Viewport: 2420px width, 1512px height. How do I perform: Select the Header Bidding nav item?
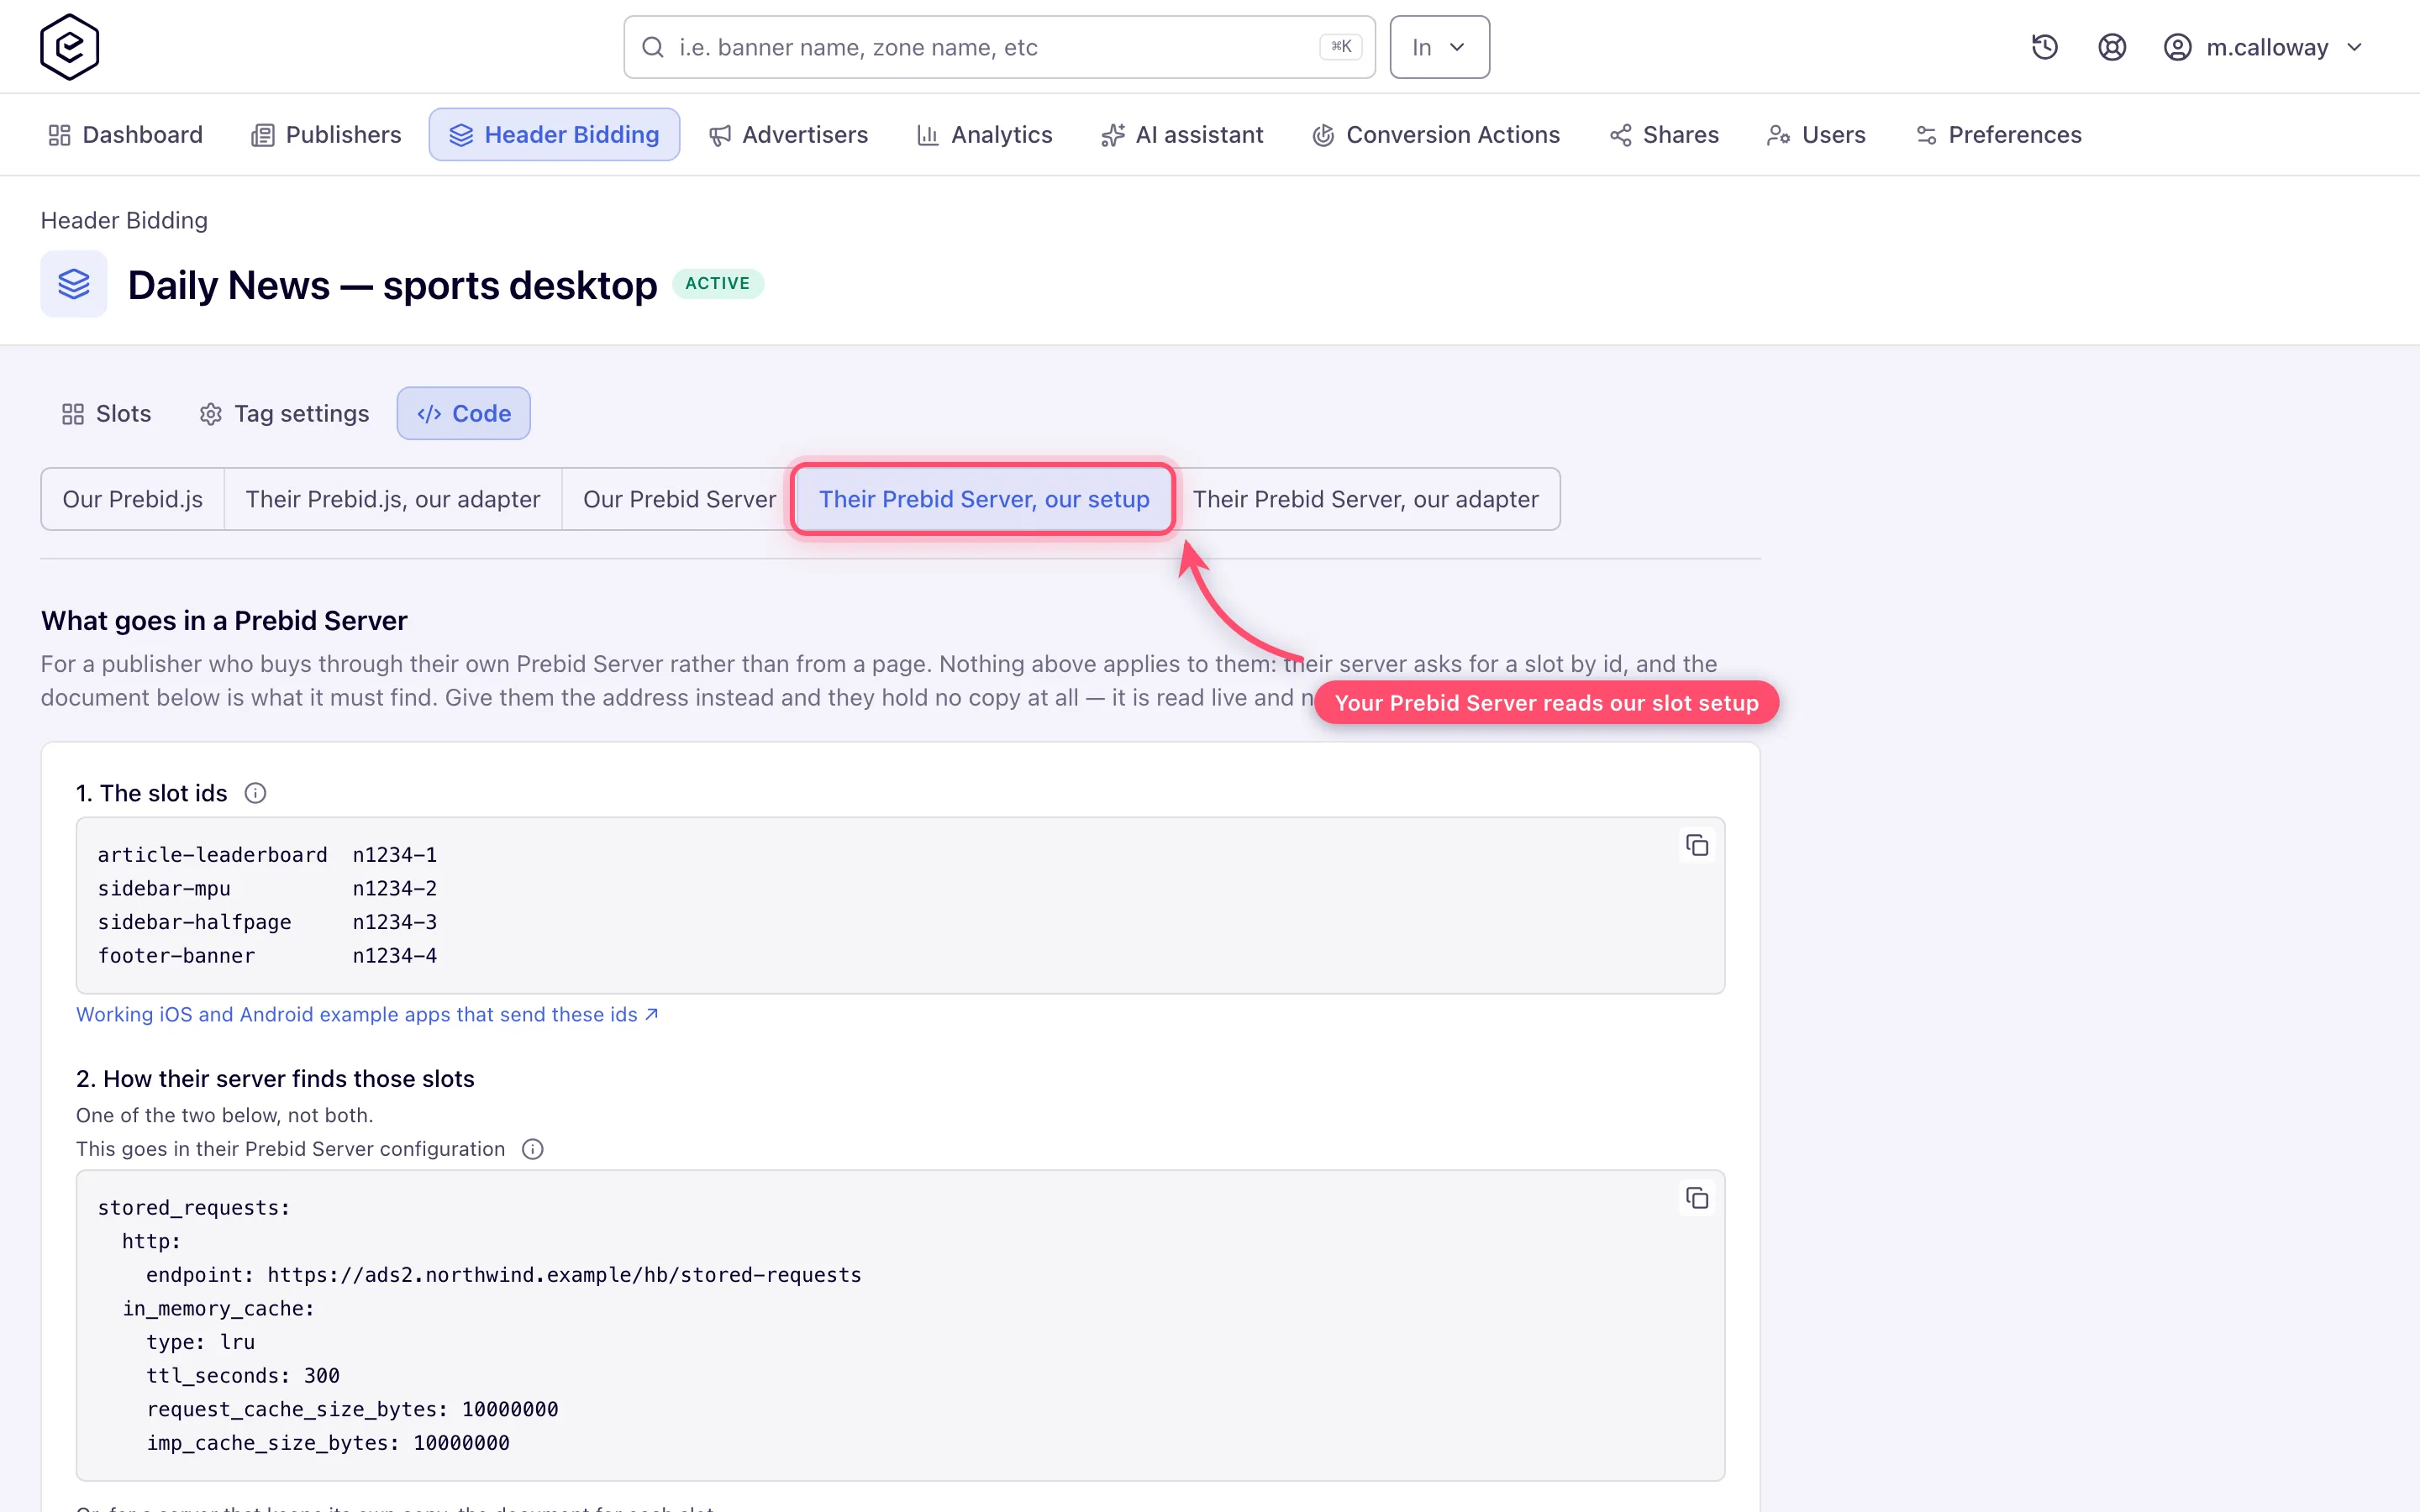pyautogui.click(x=554, y=135)
